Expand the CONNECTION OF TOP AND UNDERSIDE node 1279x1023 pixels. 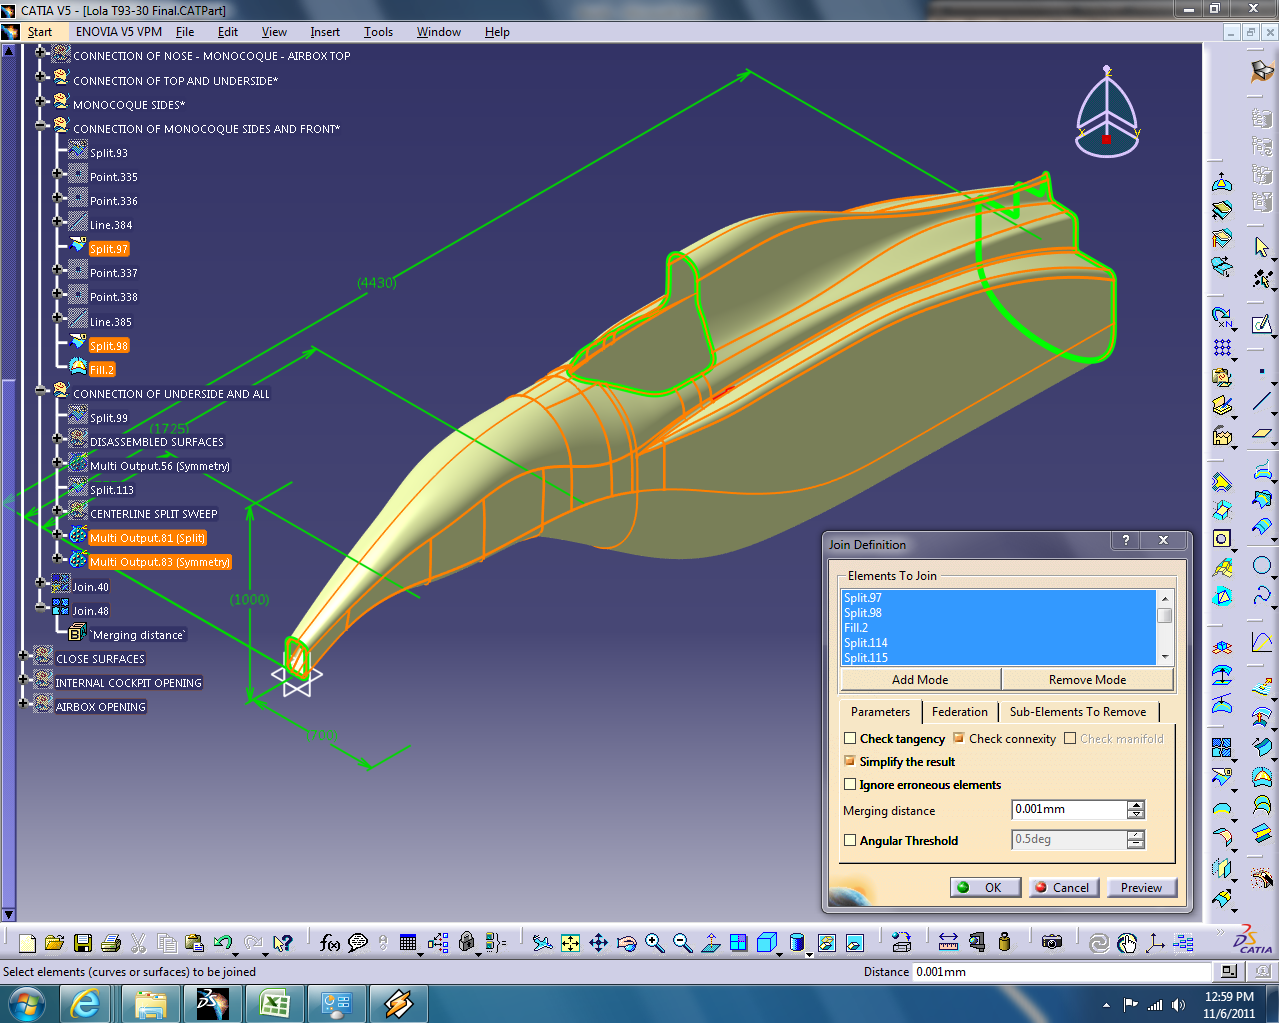(40, 77)
